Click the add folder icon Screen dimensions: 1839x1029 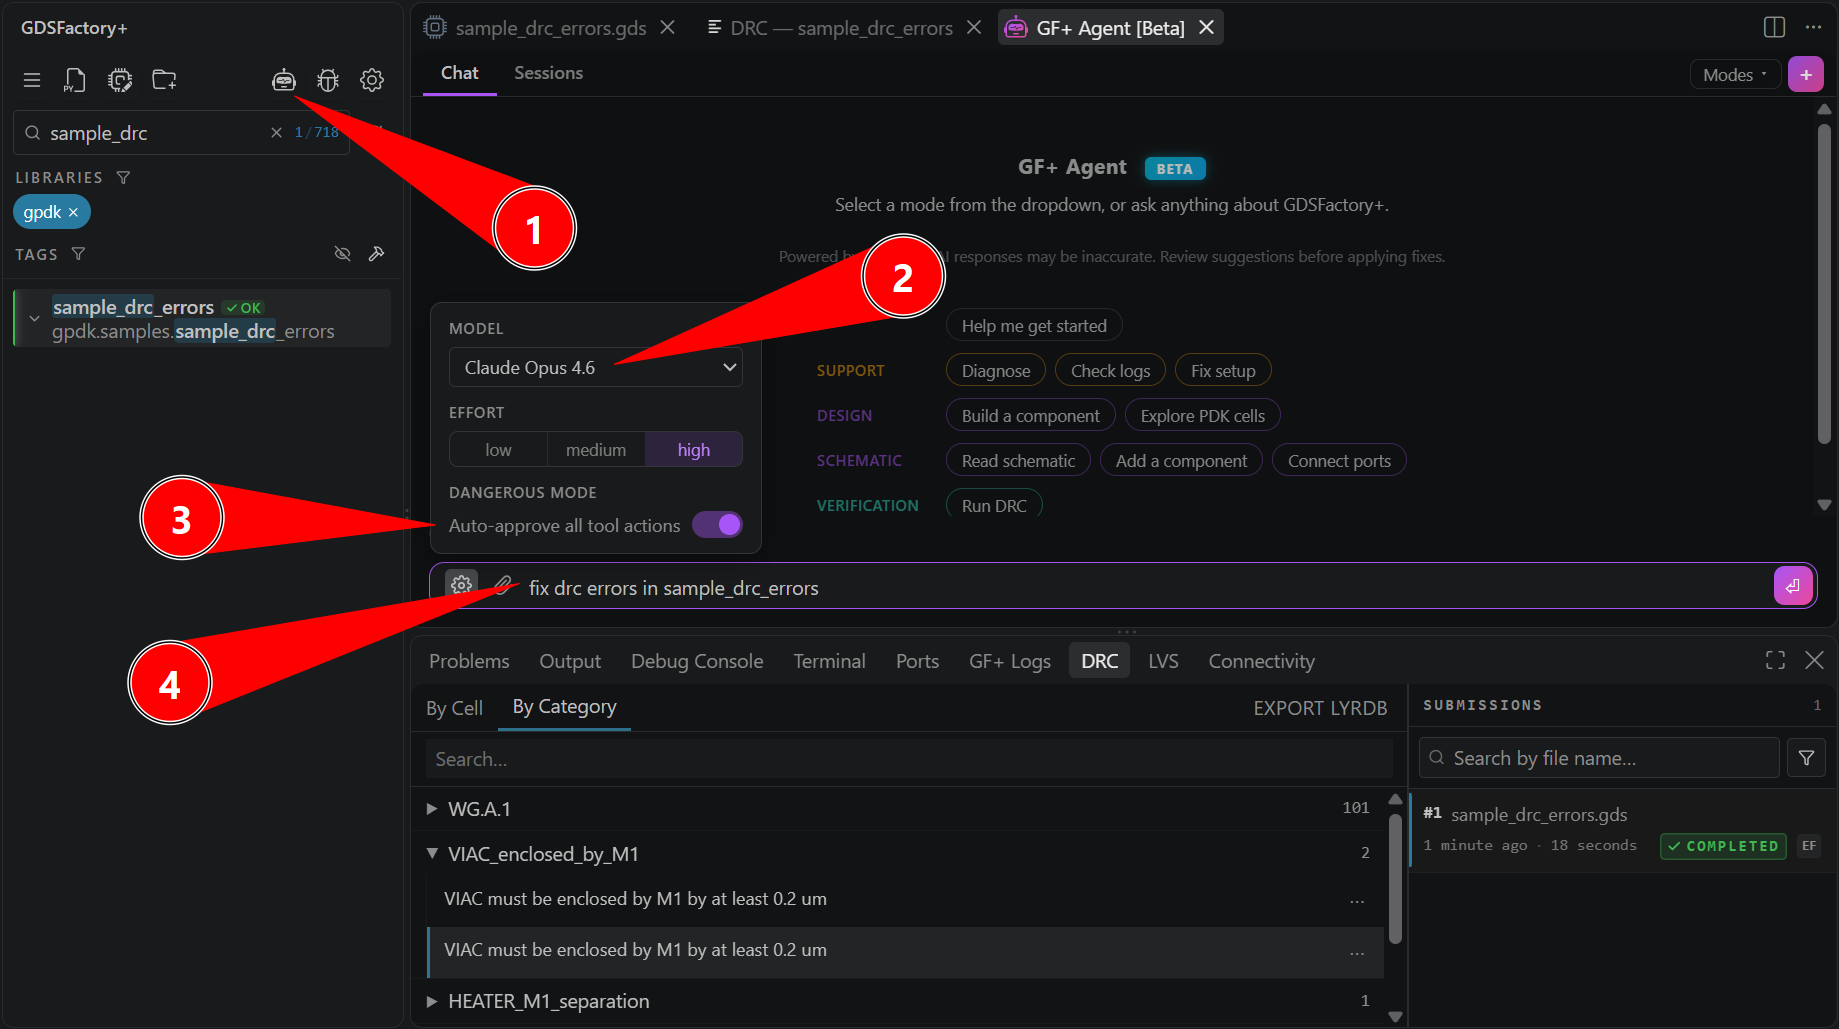pos(164,80)
